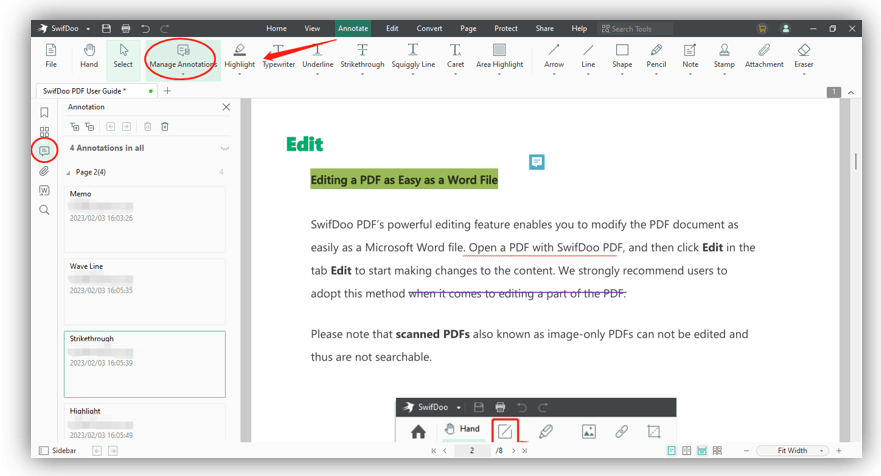
Task: Switch to the View tab
Action: [x=312, y=29]
